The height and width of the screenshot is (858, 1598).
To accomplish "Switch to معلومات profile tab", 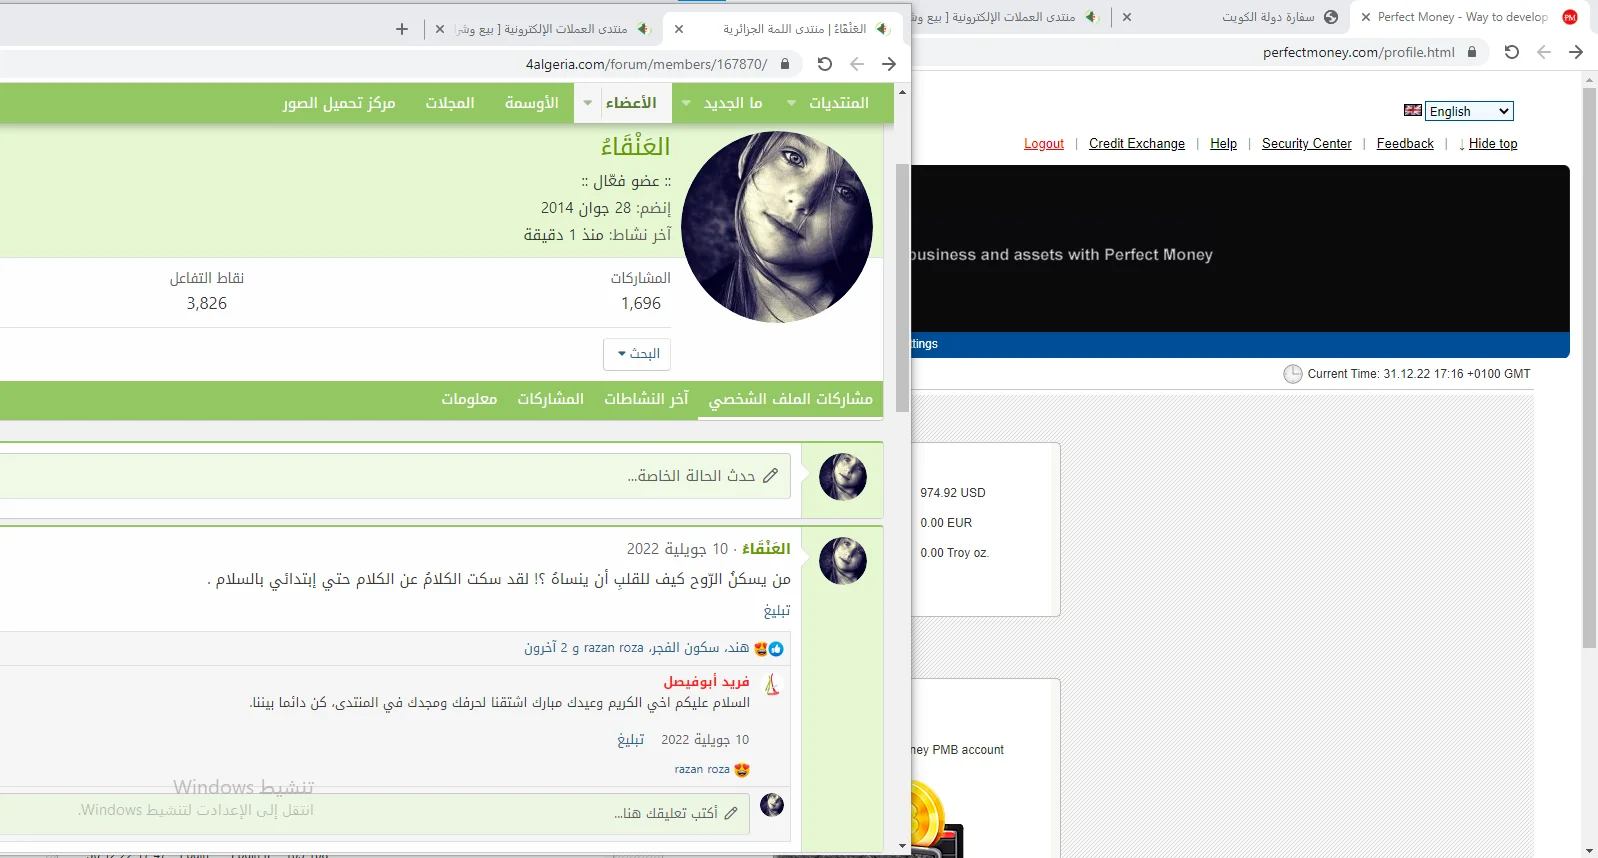I will [x=469, y=399].
